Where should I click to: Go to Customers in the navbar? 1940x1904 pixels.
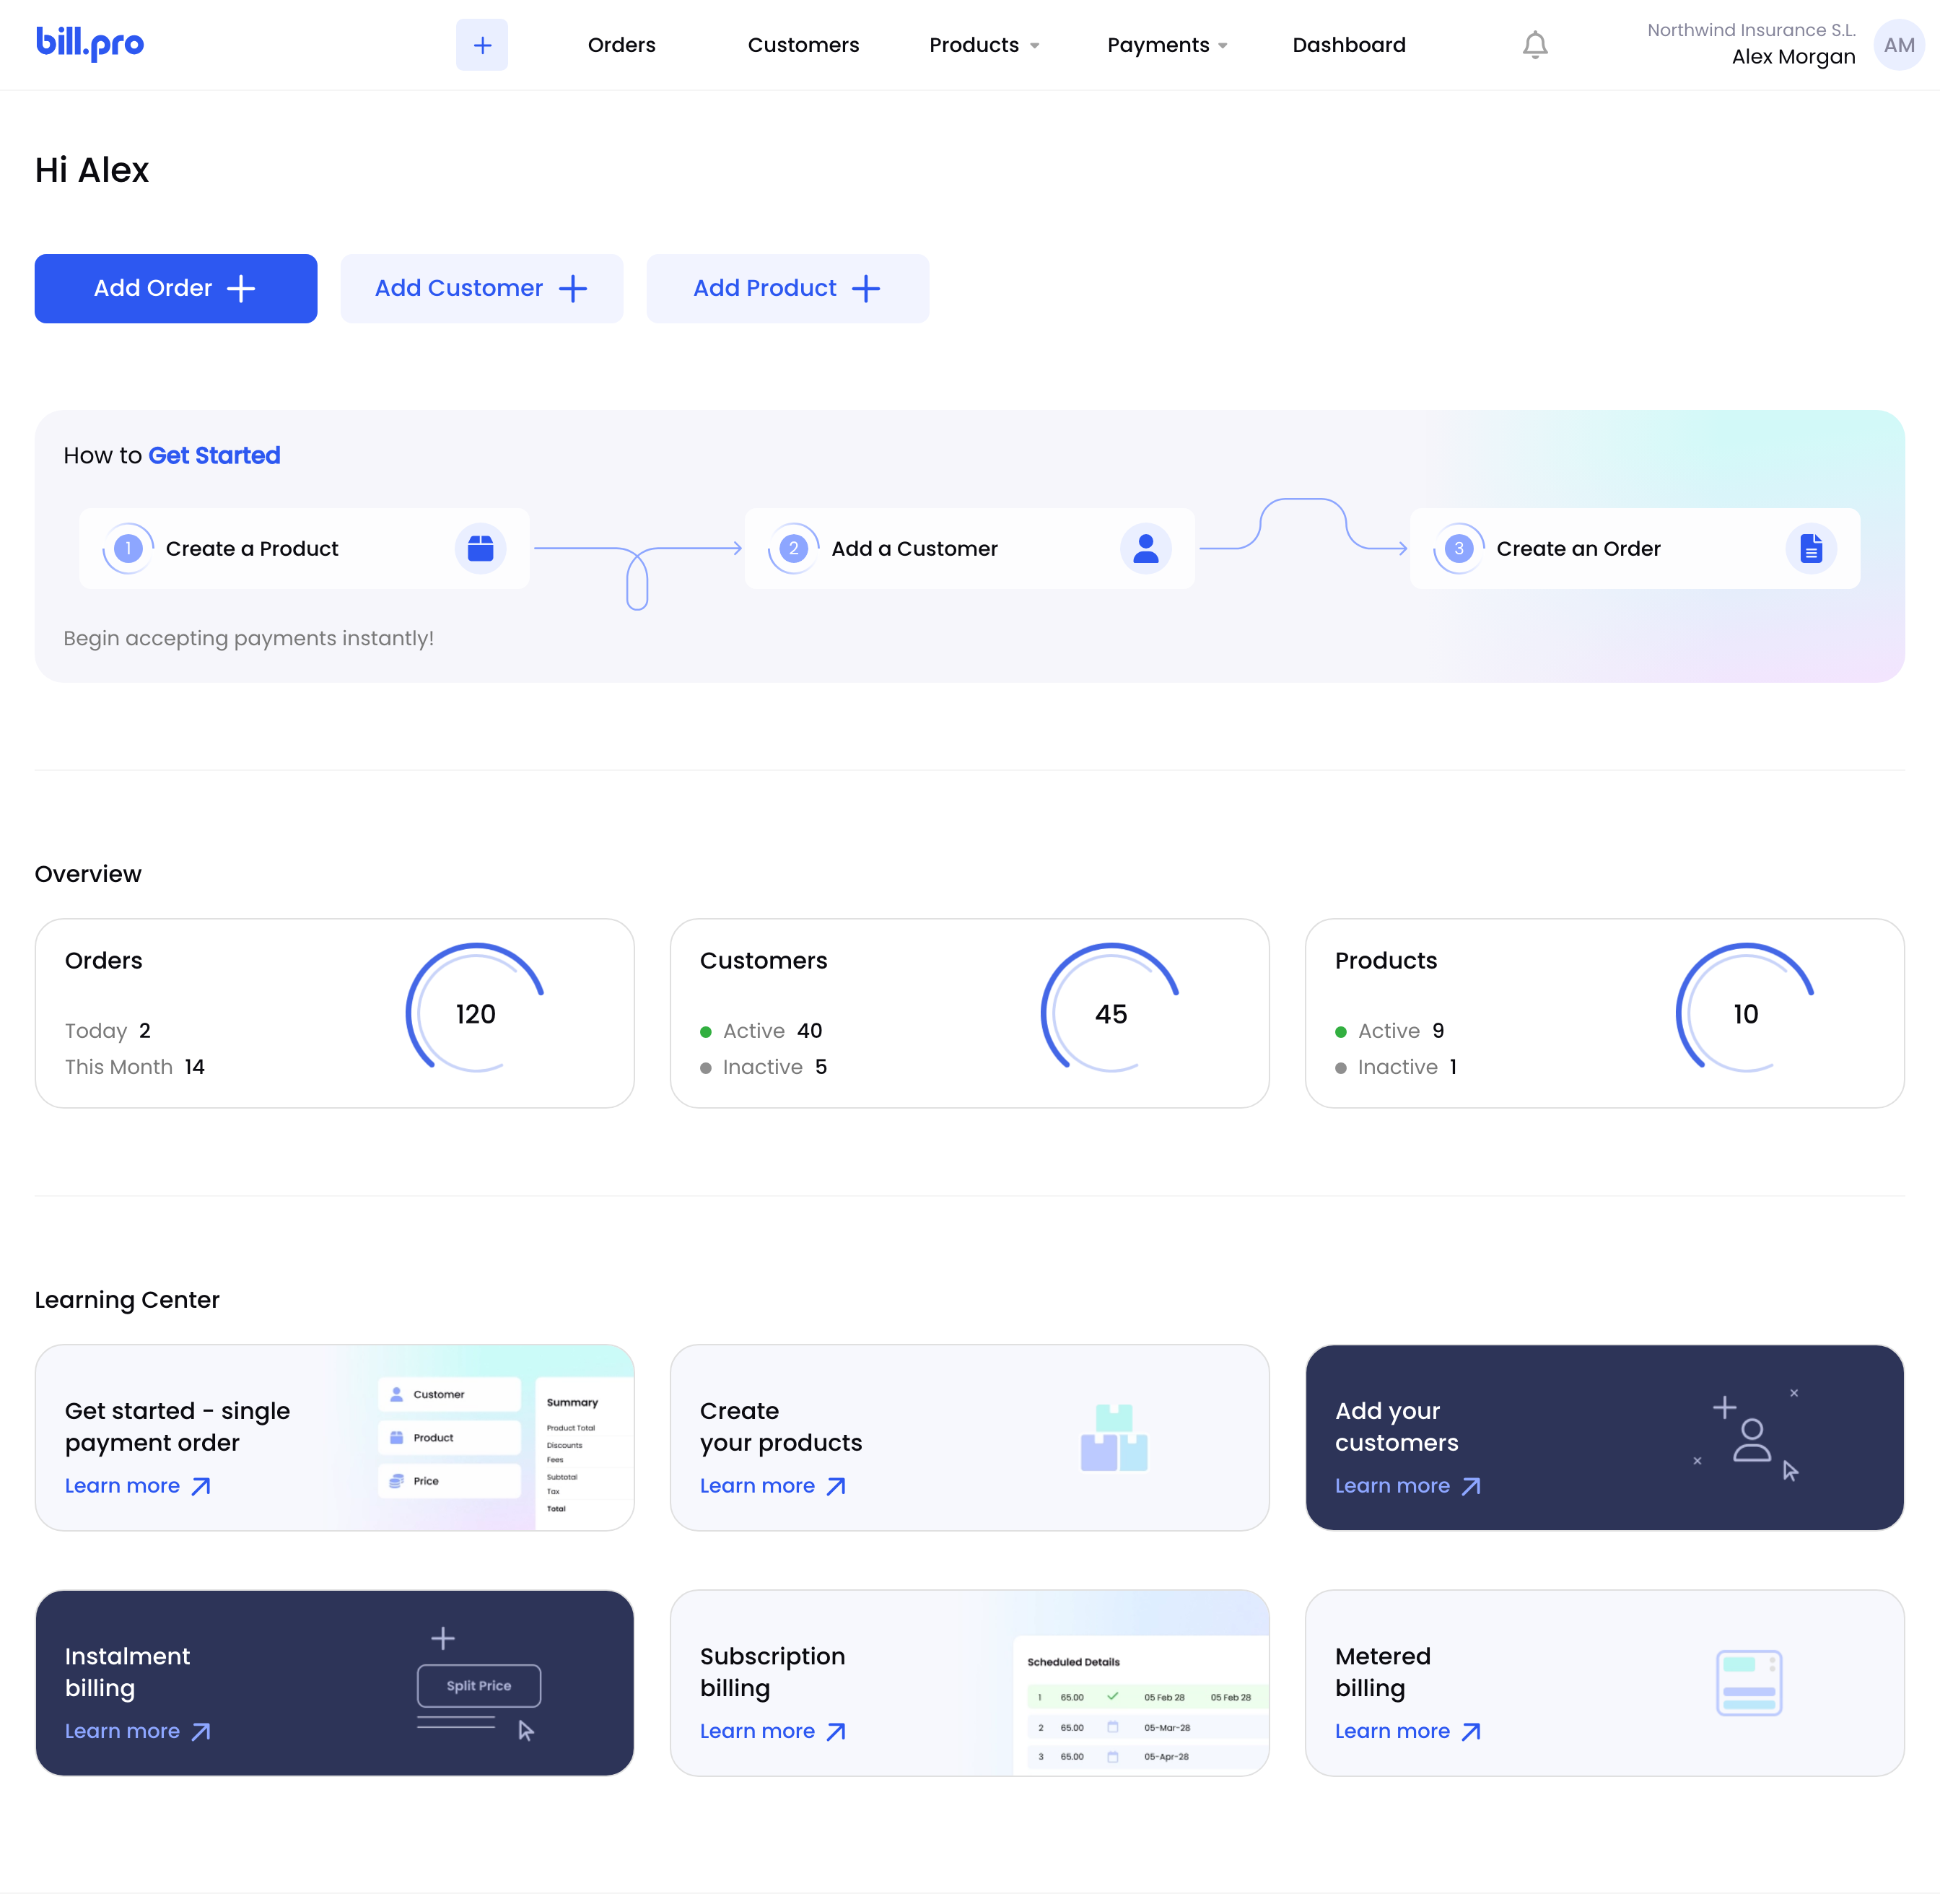point(803,45)
